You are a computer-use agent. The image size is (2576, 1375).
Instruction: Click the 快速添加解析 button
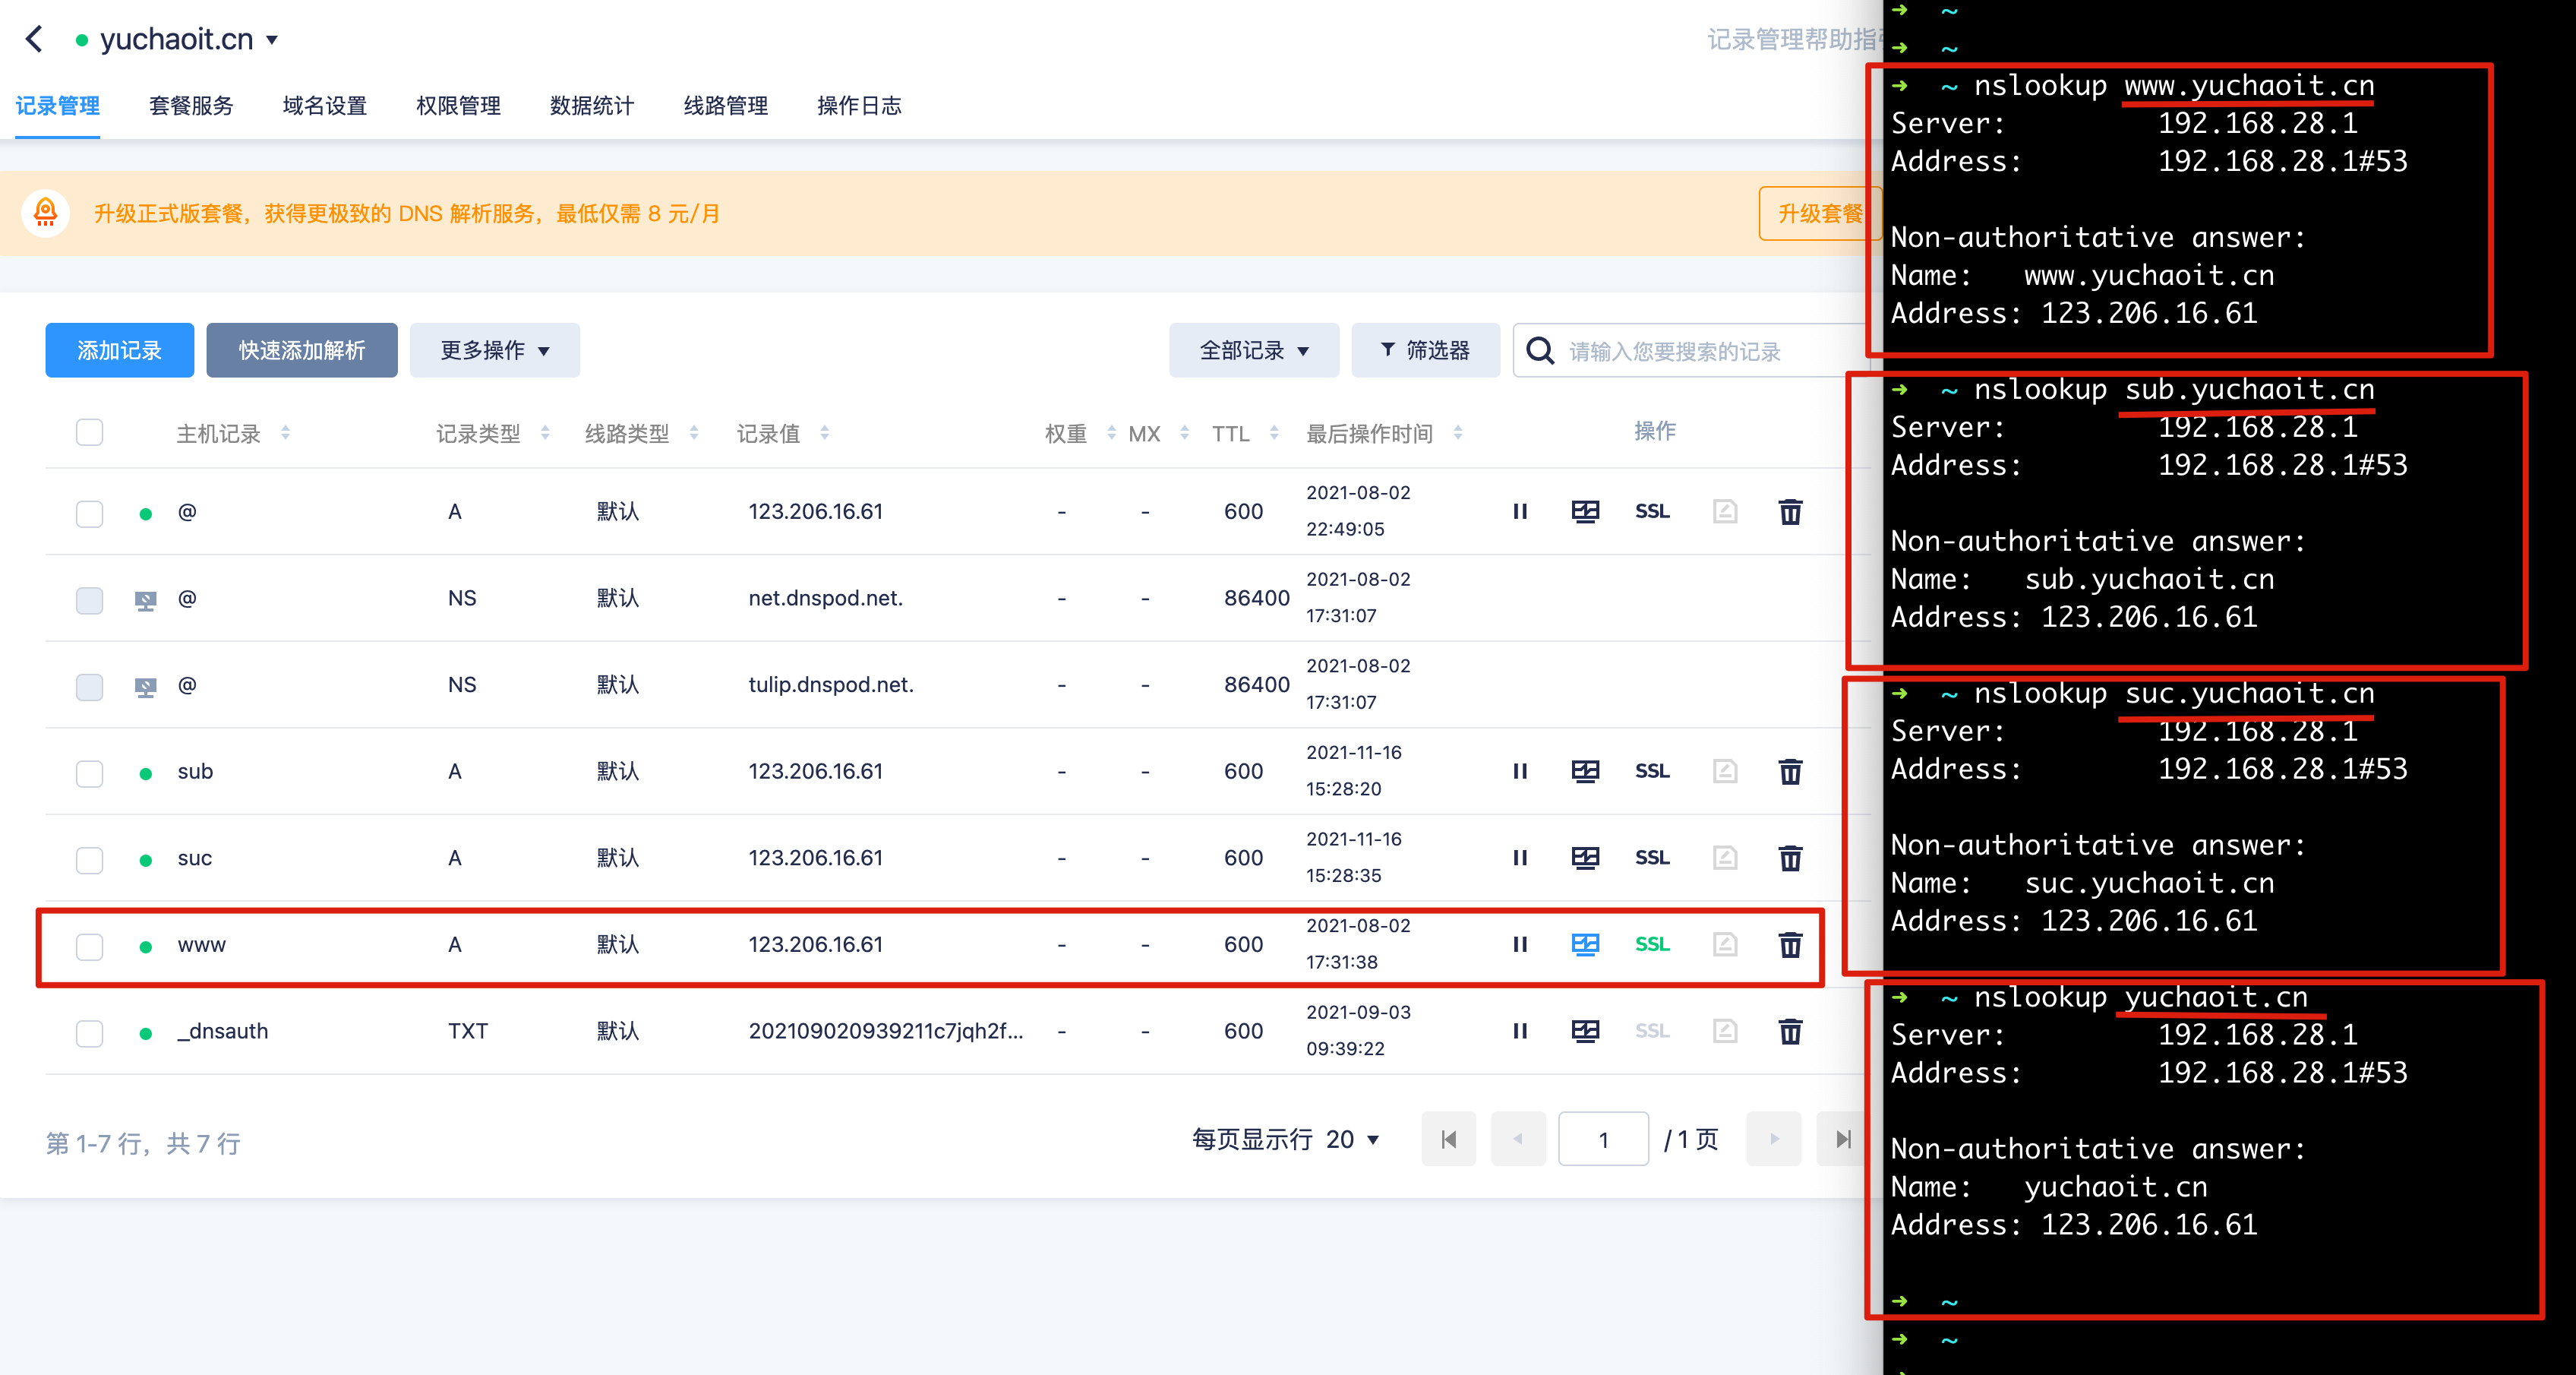301,350
